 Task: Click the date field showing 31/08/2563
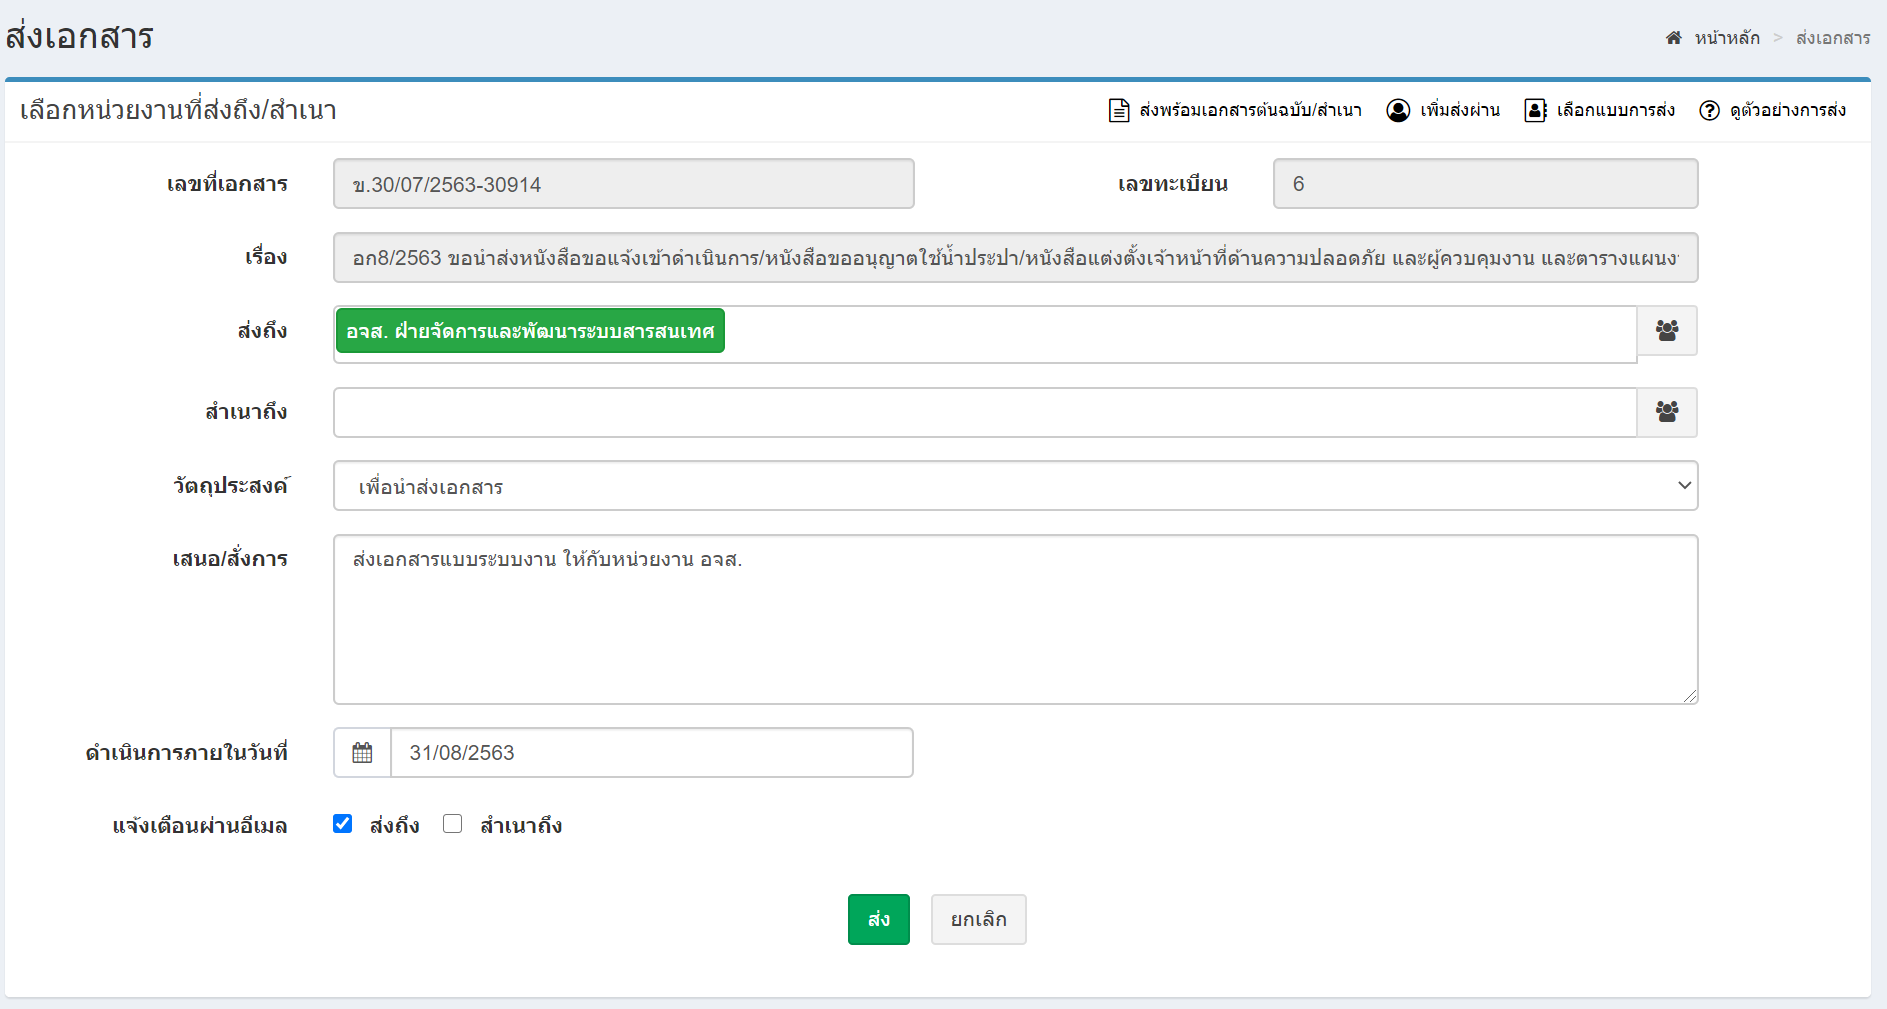click(x=651, y=753)
